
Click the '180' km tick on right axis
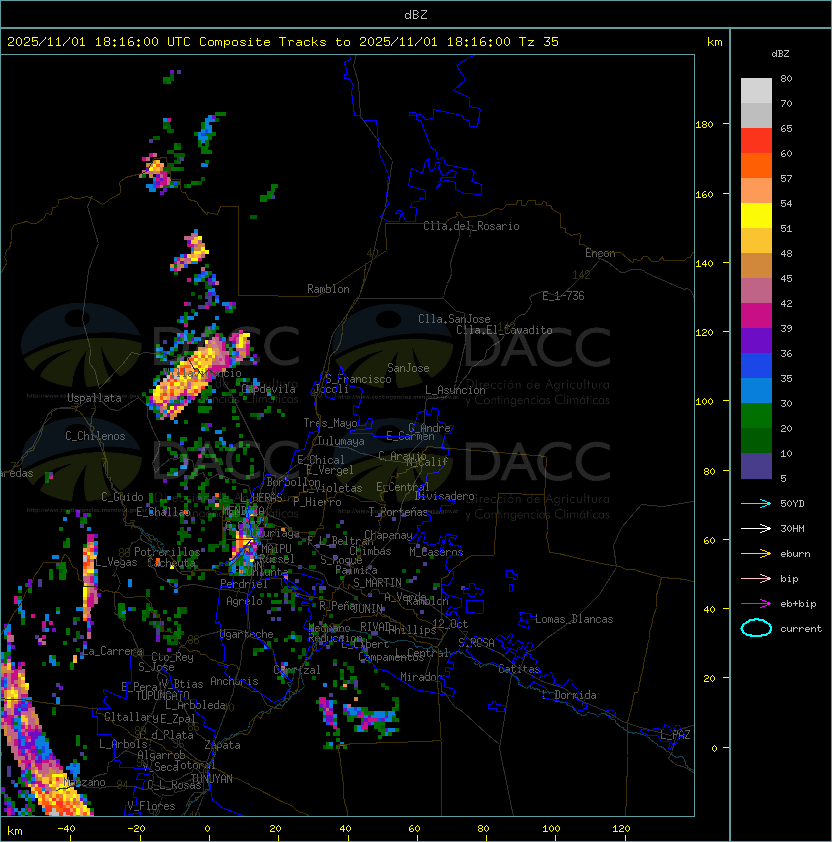point(704,125)
